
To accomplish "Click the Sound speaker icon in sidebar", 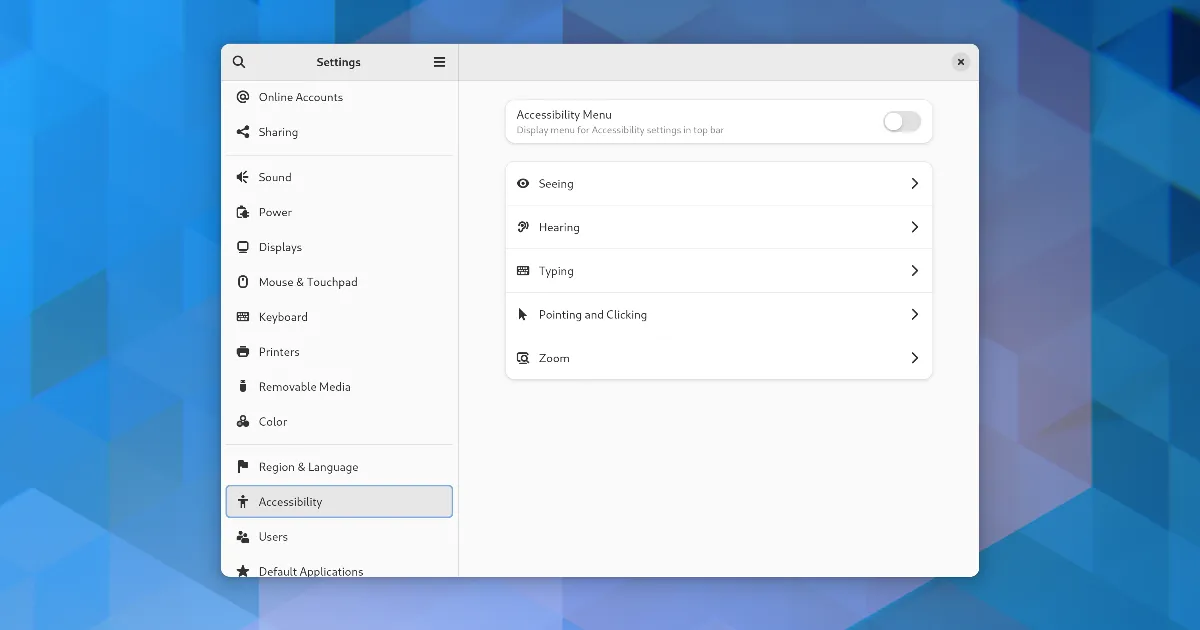I will click(x=242, y=177).
